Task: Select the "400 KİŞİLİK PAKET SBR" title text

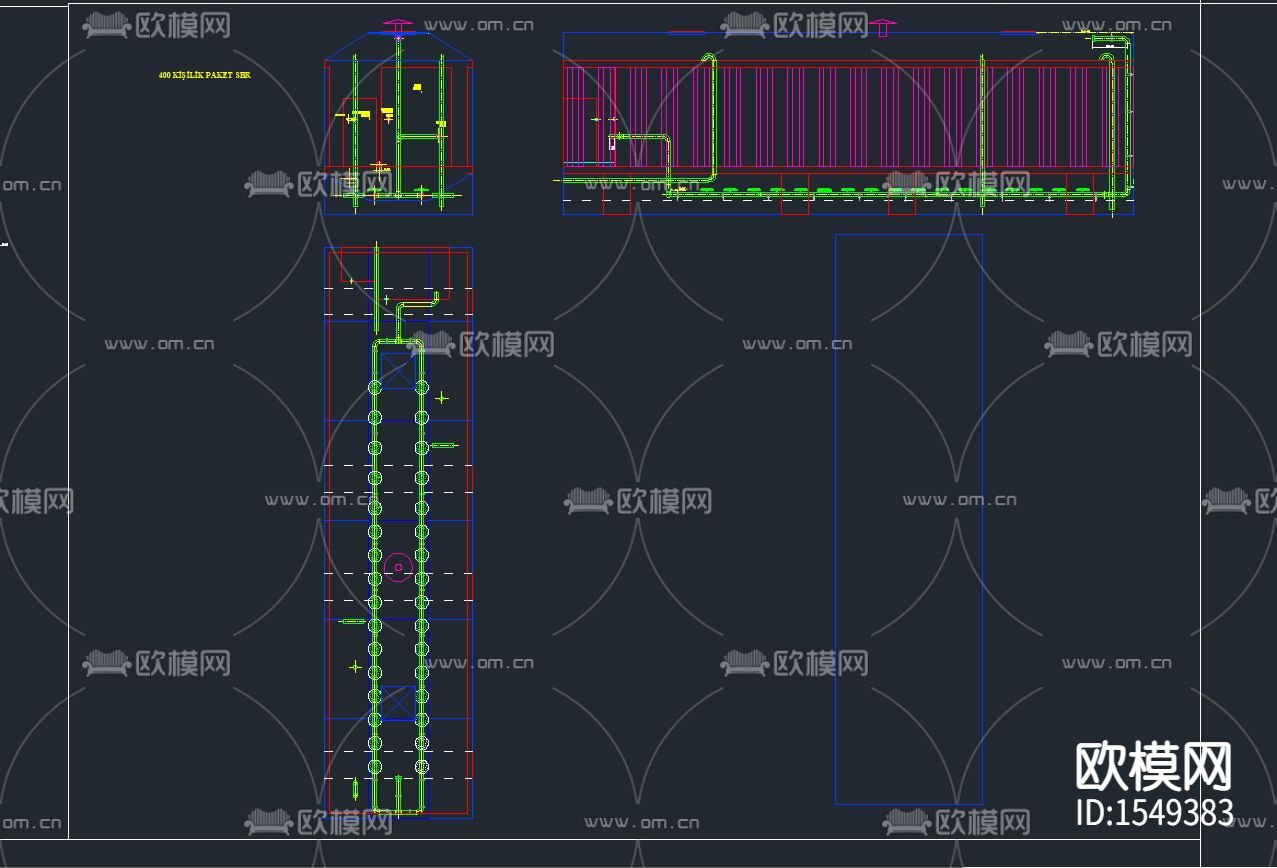Action: [x=204, y=75]
